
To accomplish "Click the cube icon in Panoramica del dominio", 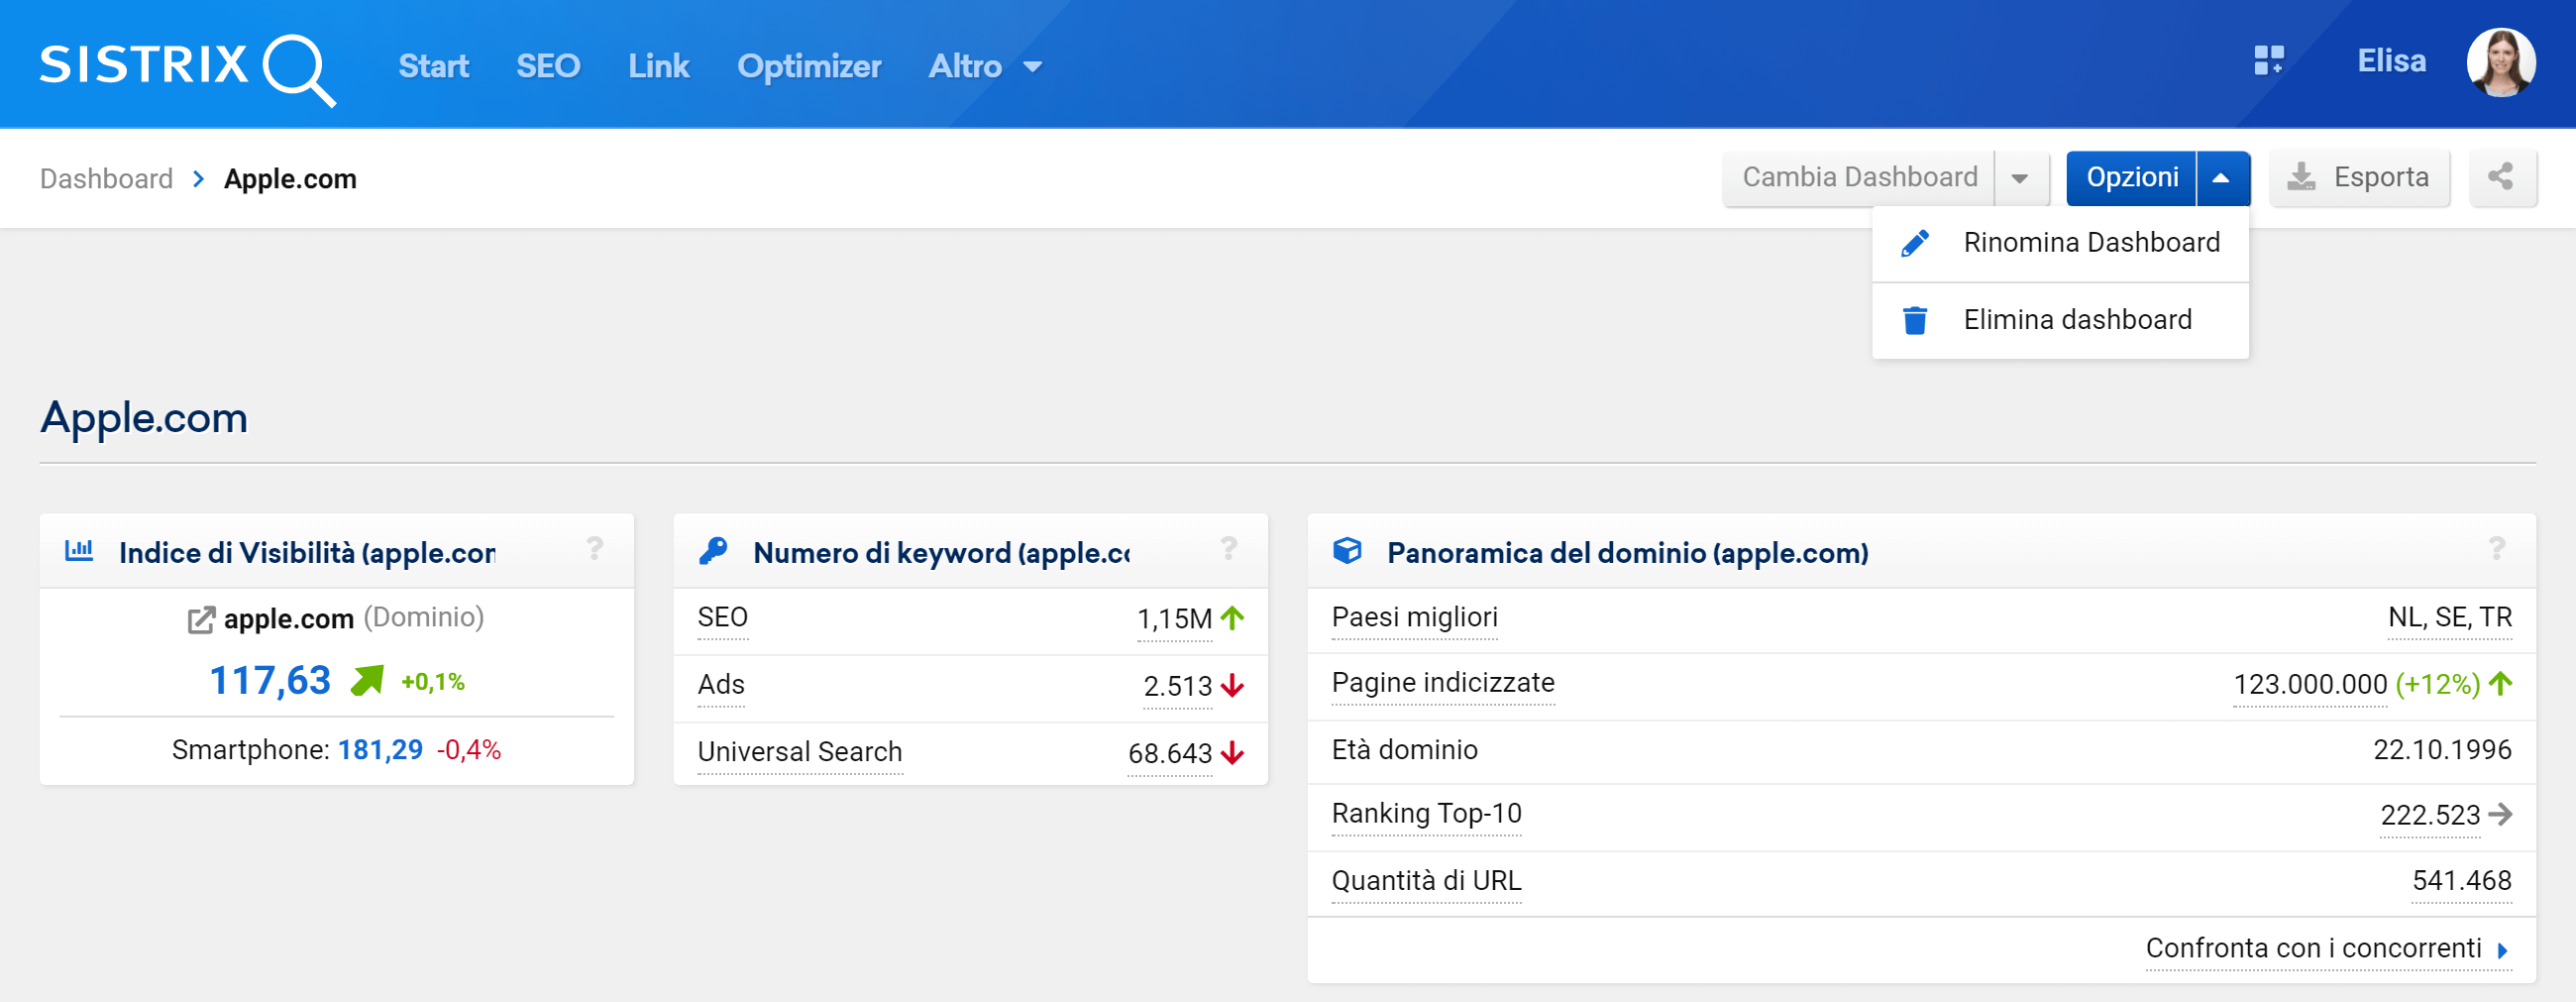I will click(x=1347, y=550).
